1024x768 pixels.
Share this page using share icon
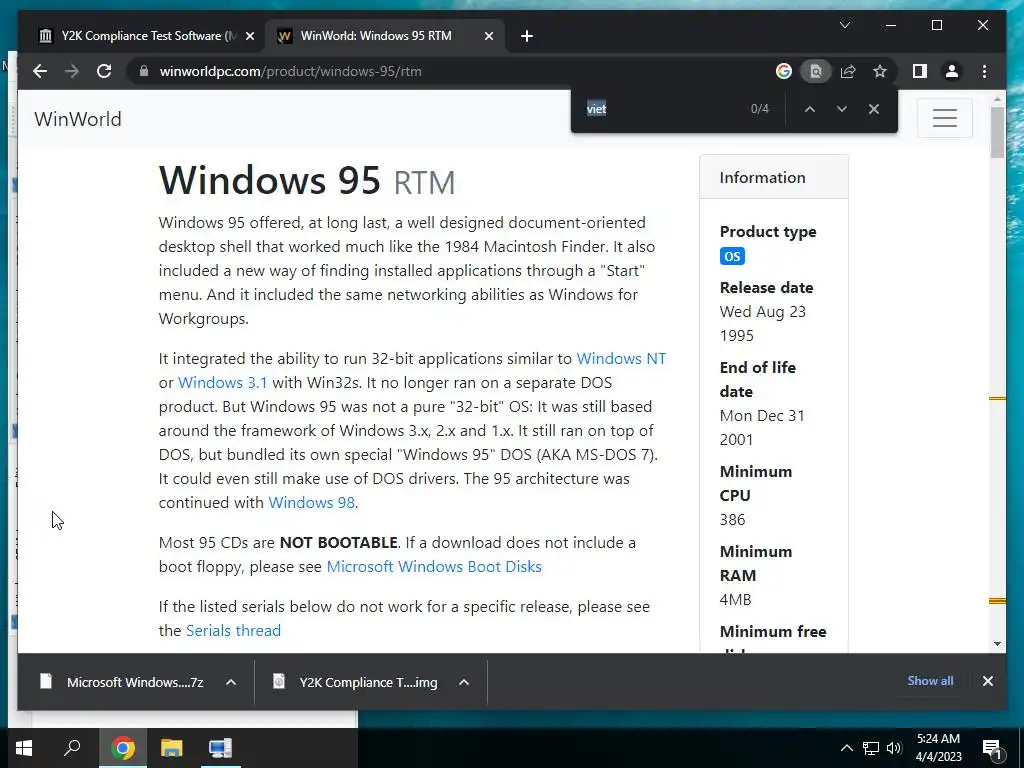(848, 71)
